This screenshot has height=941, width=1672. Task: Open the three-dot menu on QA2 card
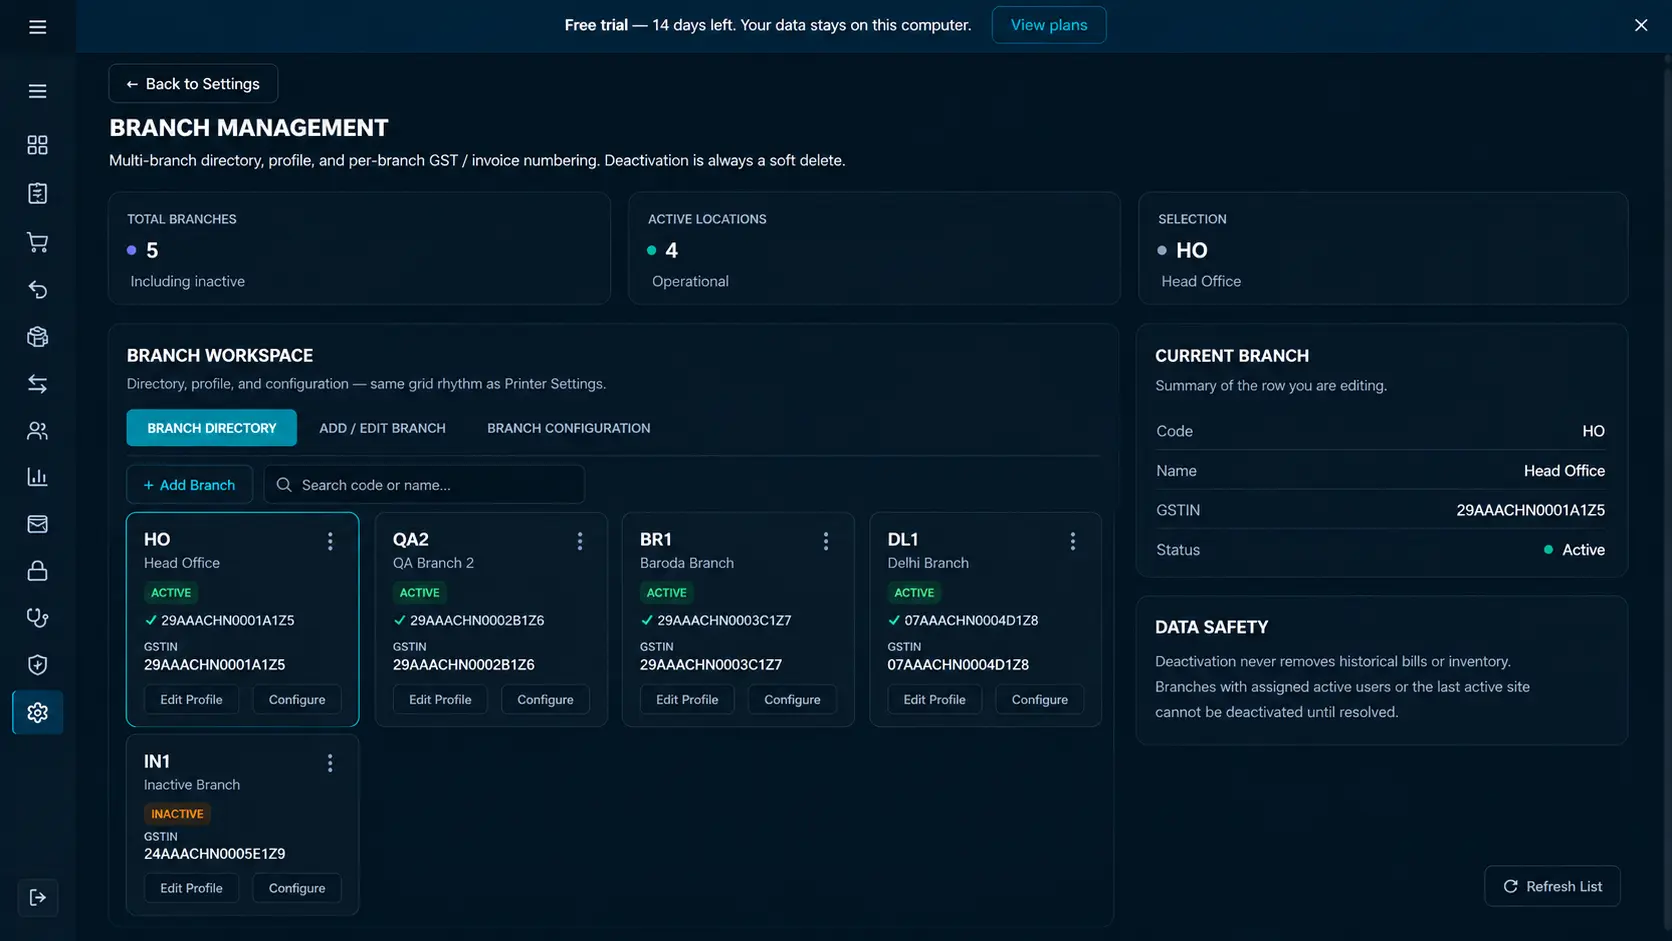579,541
